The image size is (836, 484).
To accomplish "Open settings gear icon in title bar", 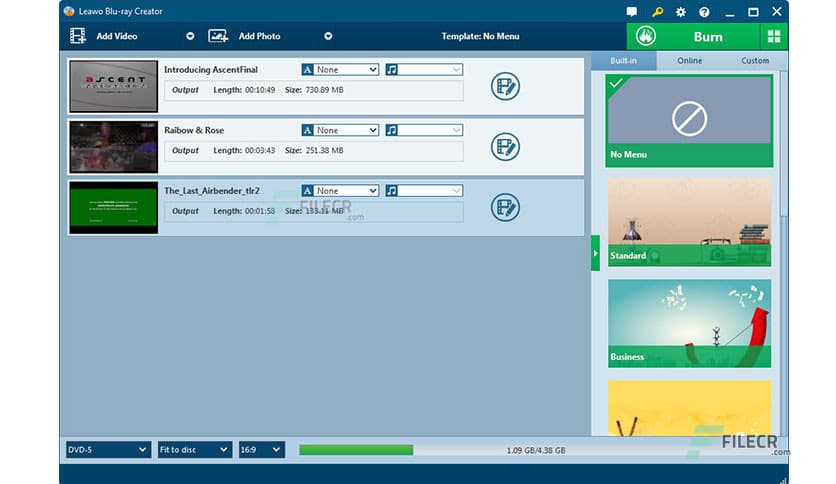I will click(x=681, y=12).
